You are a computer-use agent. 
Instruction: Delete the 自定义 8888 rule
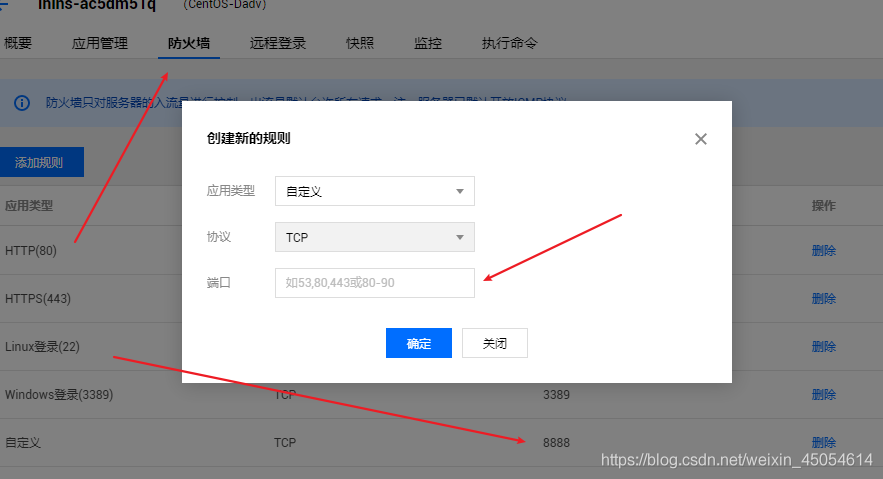pos(823,442)
